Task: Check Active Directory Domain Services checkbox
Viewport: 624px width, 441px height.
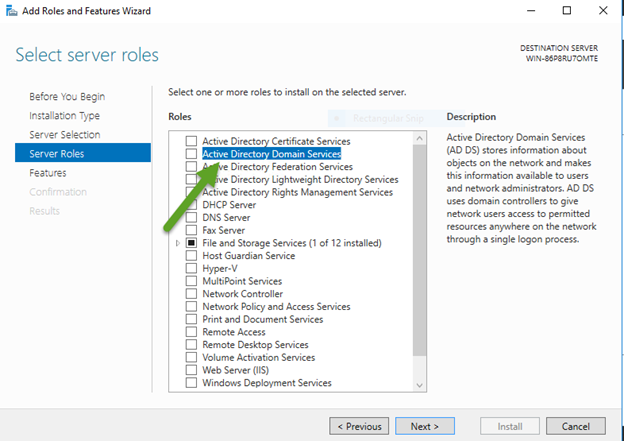Action: pyautogui.click(x=191, y=154)
